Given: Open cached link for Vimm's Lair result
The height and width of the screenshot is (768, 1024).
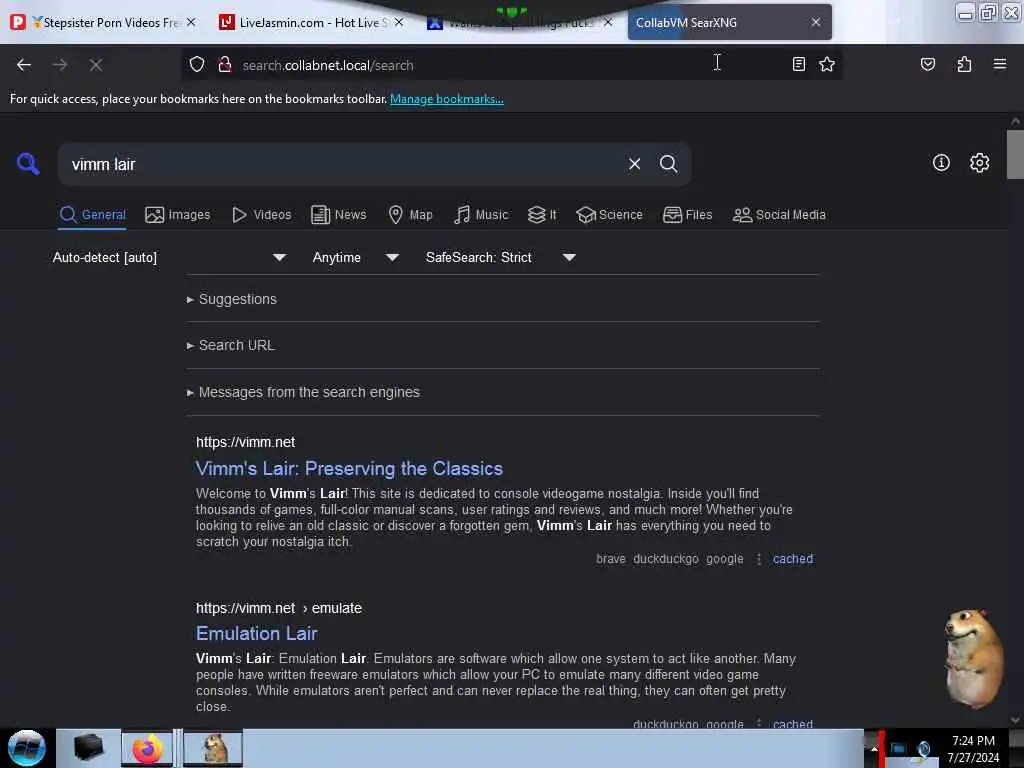Looking at the screenshot, I should pos(793,559).
